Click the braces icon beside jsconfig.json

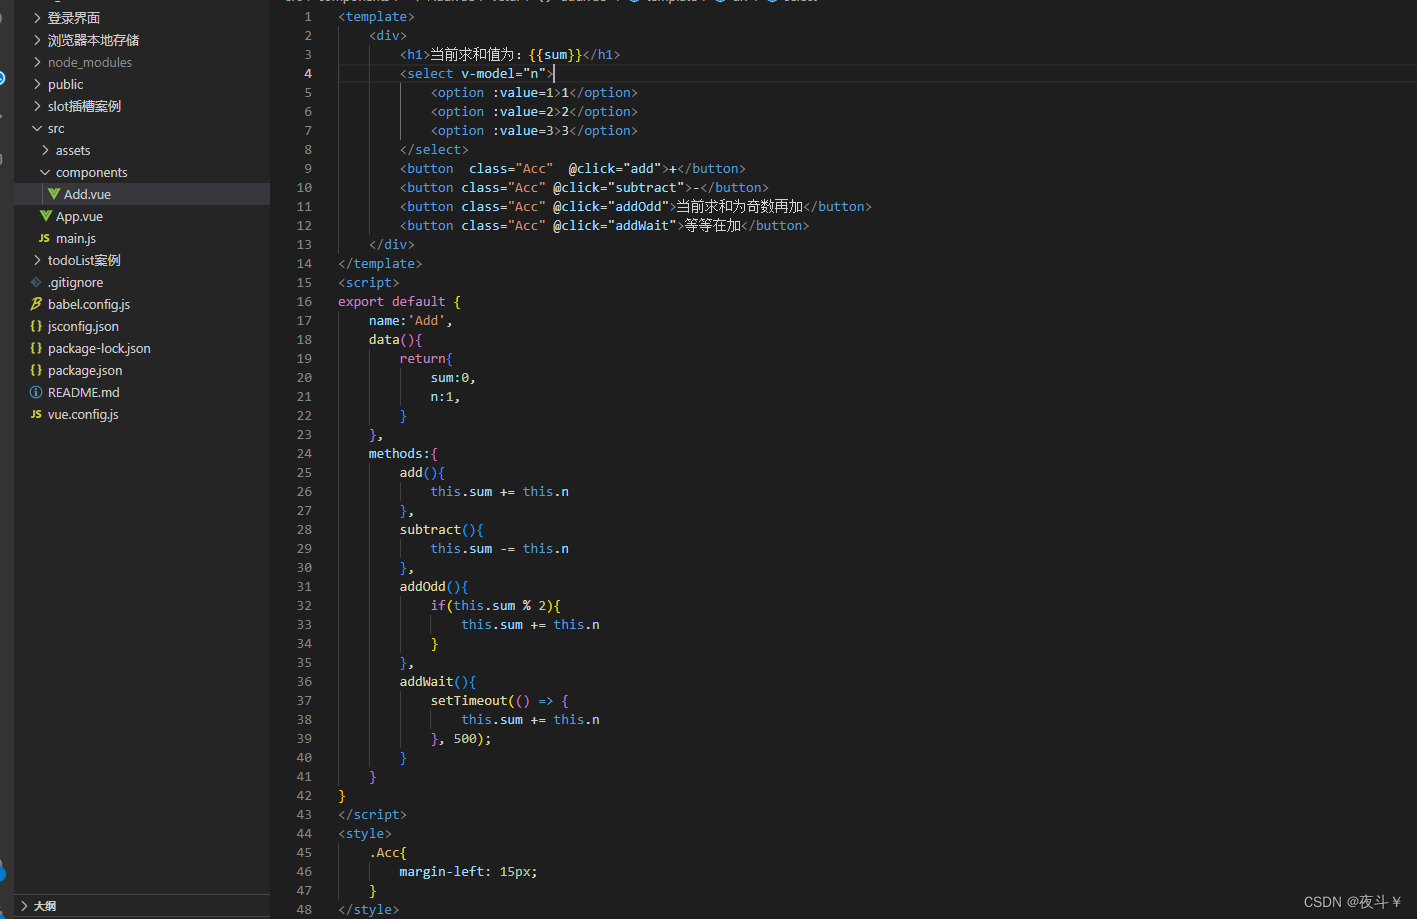[36, 326]
